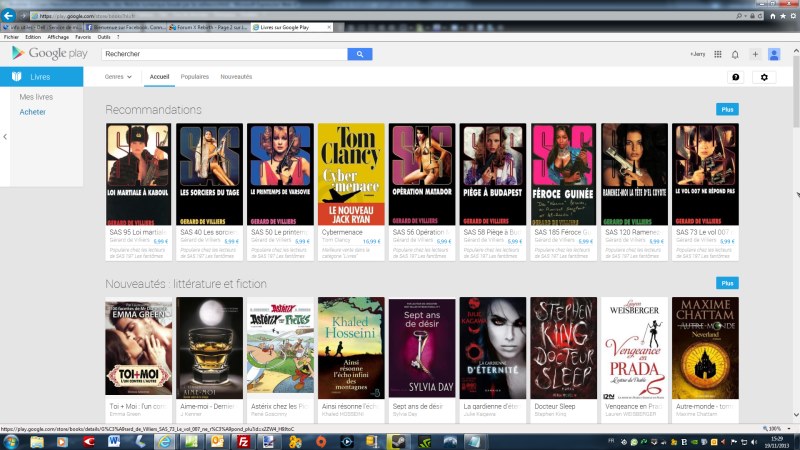
Task: Click Plus button for Recommandations
Action: (727, 110)
